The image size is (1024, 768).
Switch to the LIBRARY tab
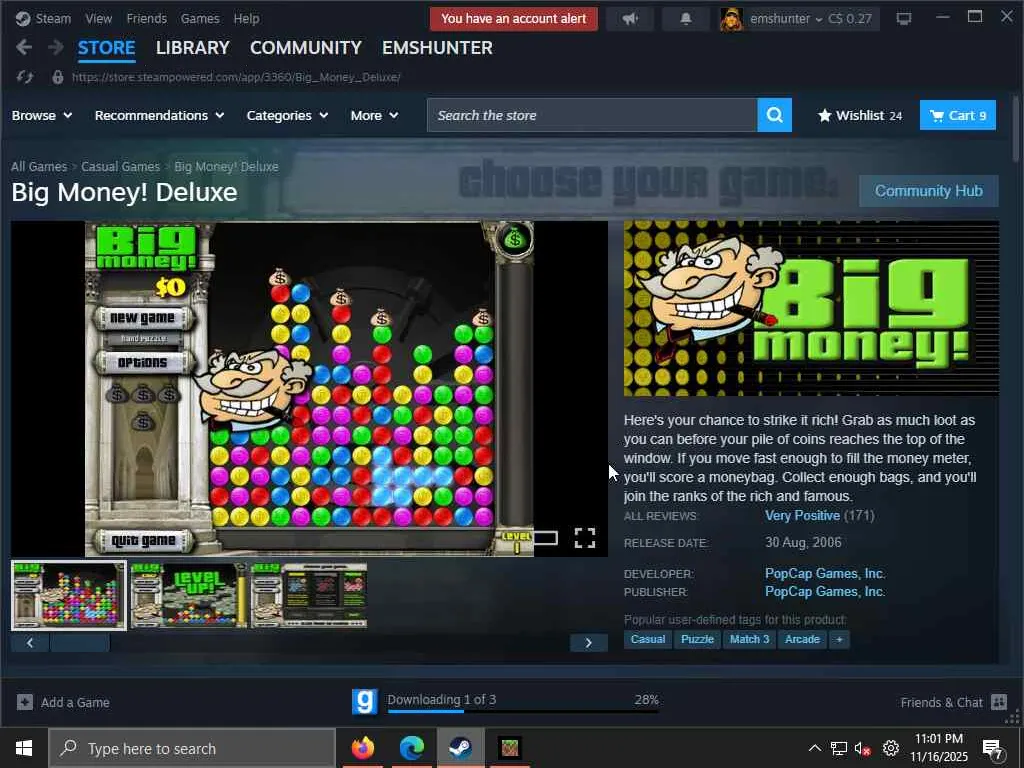point(193,48)
